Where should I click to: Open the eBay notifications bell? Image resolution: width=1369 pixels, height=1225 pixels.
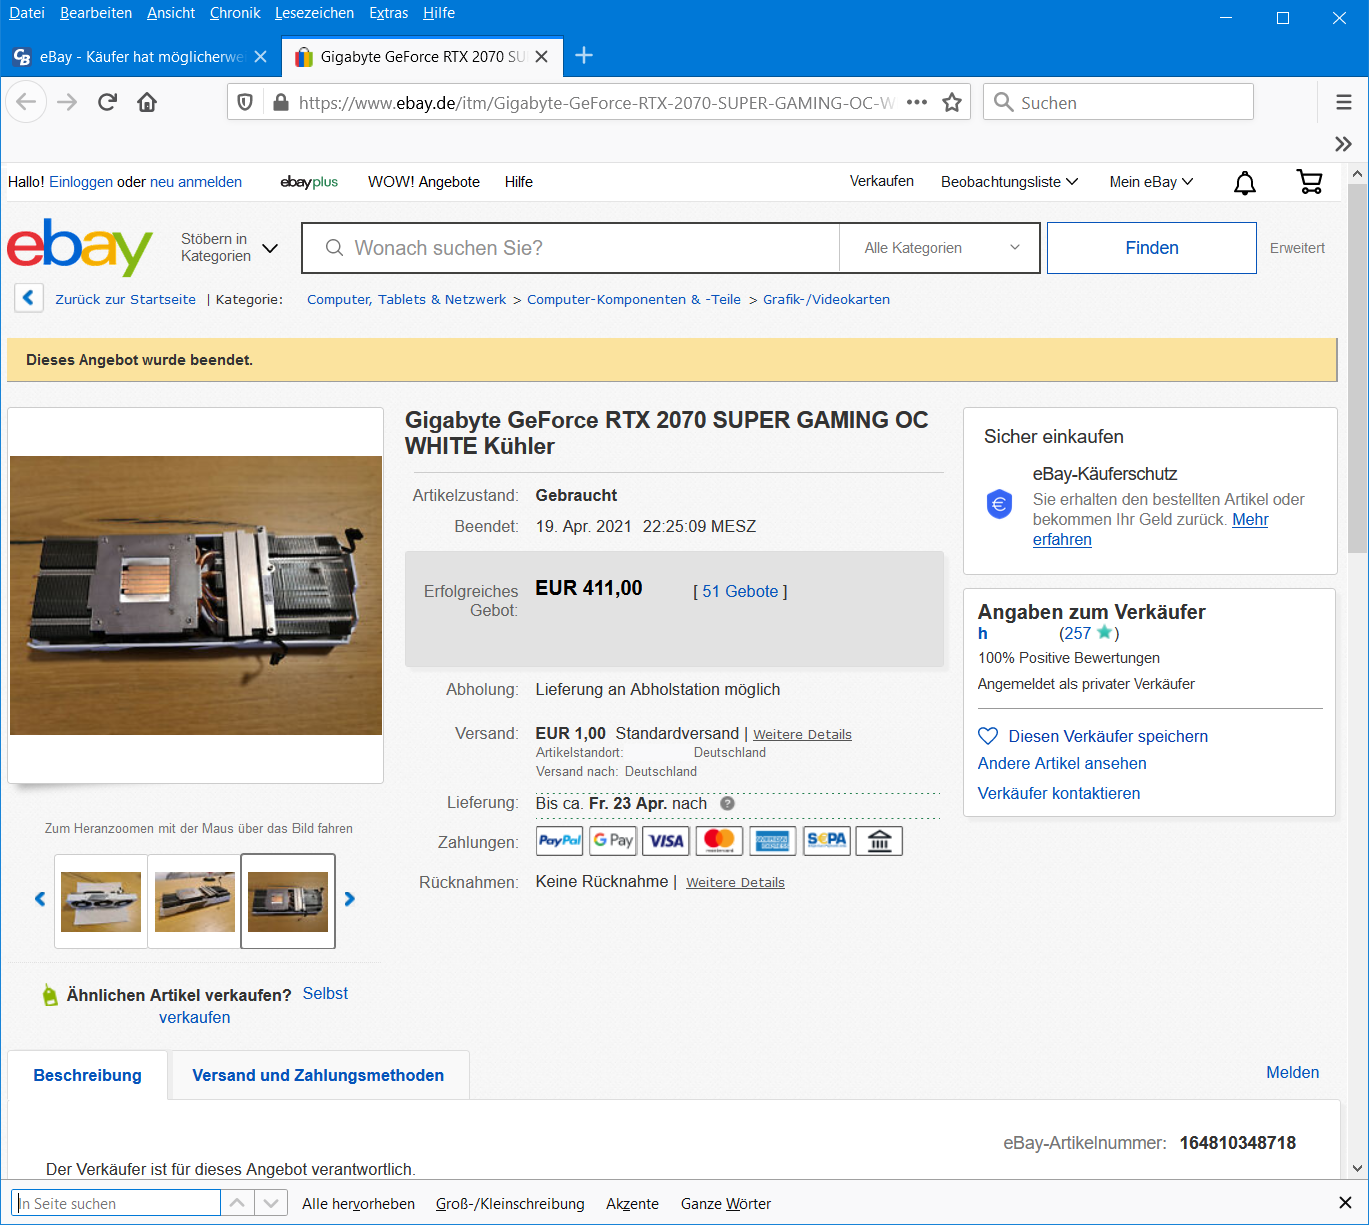tap(1245, 182)
